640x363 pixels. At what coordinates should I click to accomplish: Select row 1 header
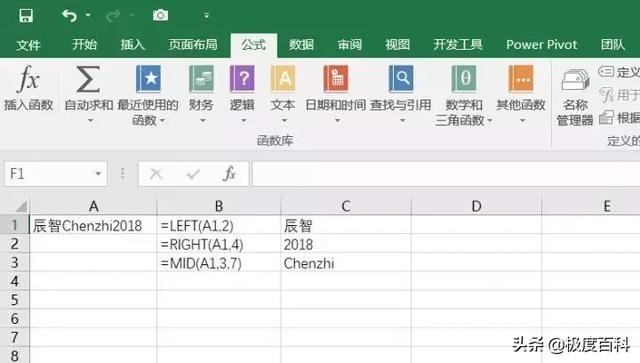pos(15,225)
